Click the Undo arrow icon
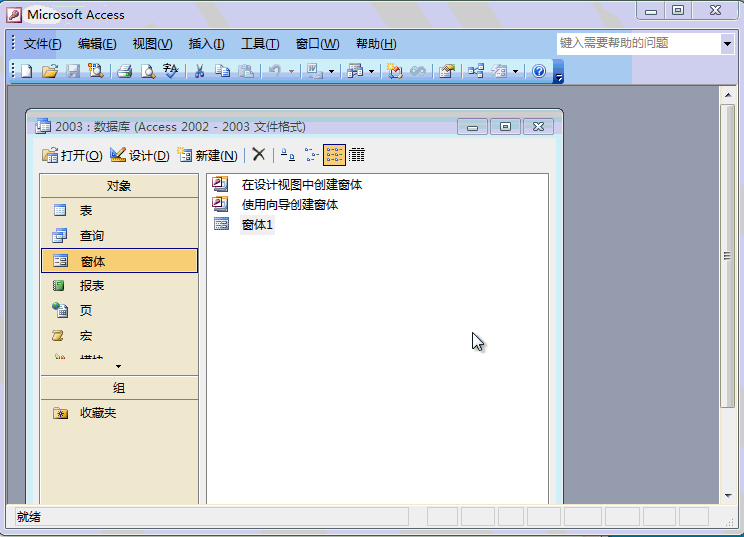This screenshot has width=744, height=537. [x=275, y=72]
